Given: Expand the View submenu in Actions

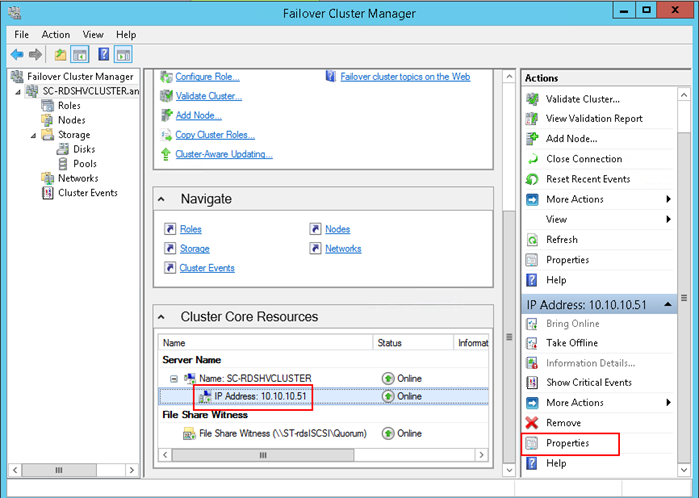Looking at the screenshot, I should pos(668,219).
